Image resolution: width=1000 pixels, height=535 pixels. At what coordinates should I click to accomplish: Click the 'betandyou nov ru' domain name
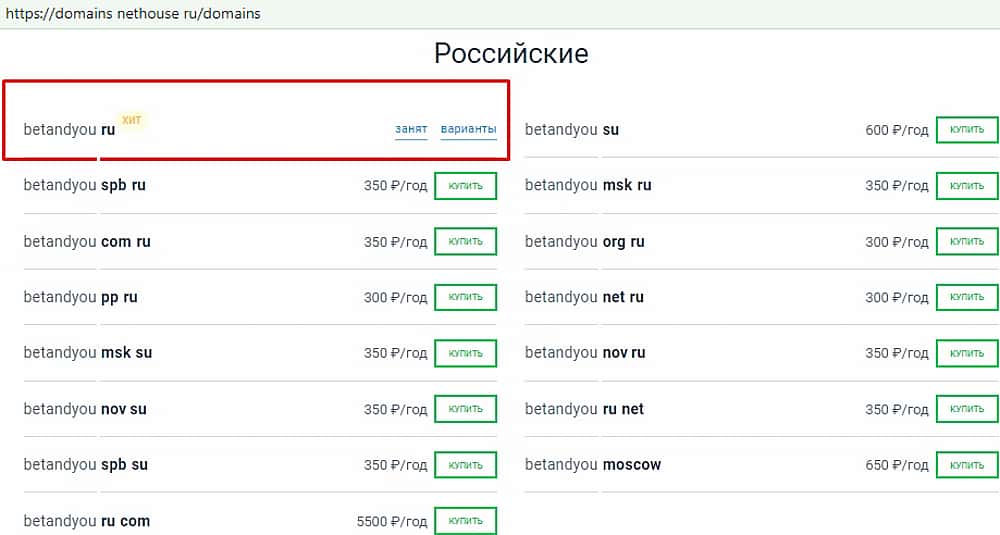click(x=585, y=353)
